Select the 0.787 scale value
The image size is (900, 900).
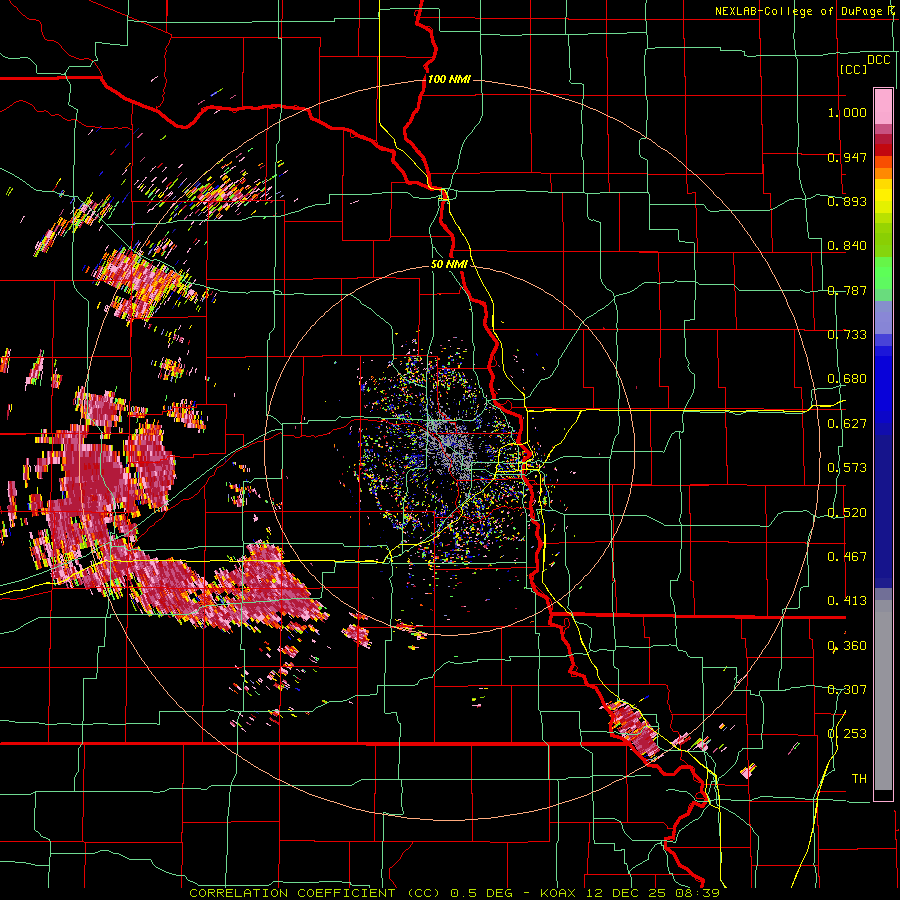tap(847, 290)
